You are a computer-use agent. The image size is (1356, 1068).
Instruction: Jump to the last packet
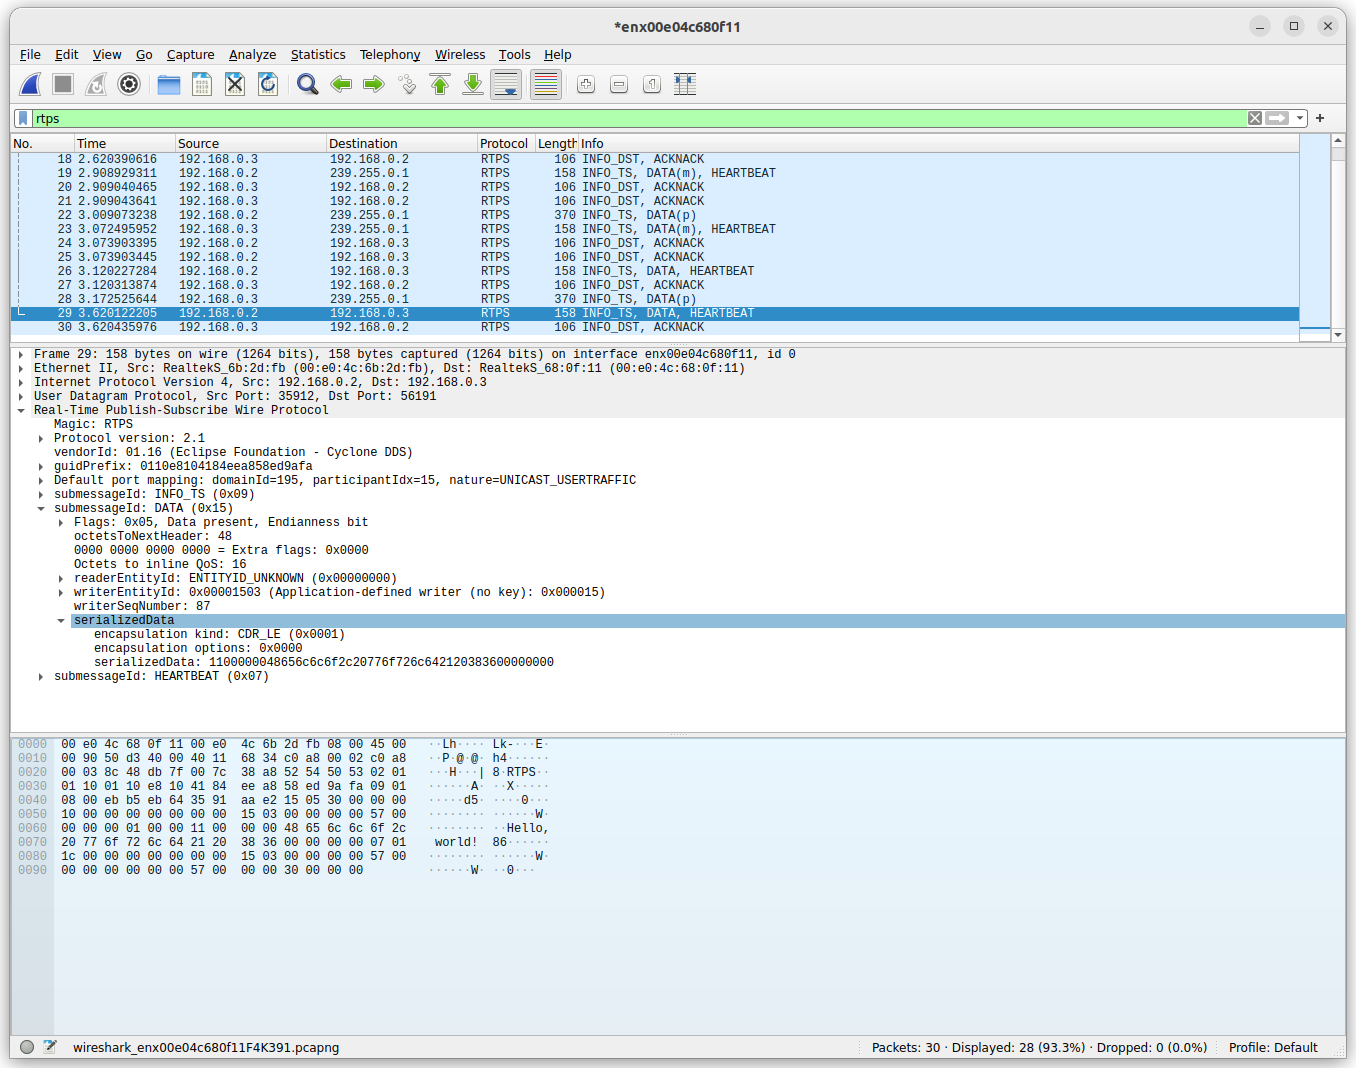pyautogui.click(x=473, y=85)
